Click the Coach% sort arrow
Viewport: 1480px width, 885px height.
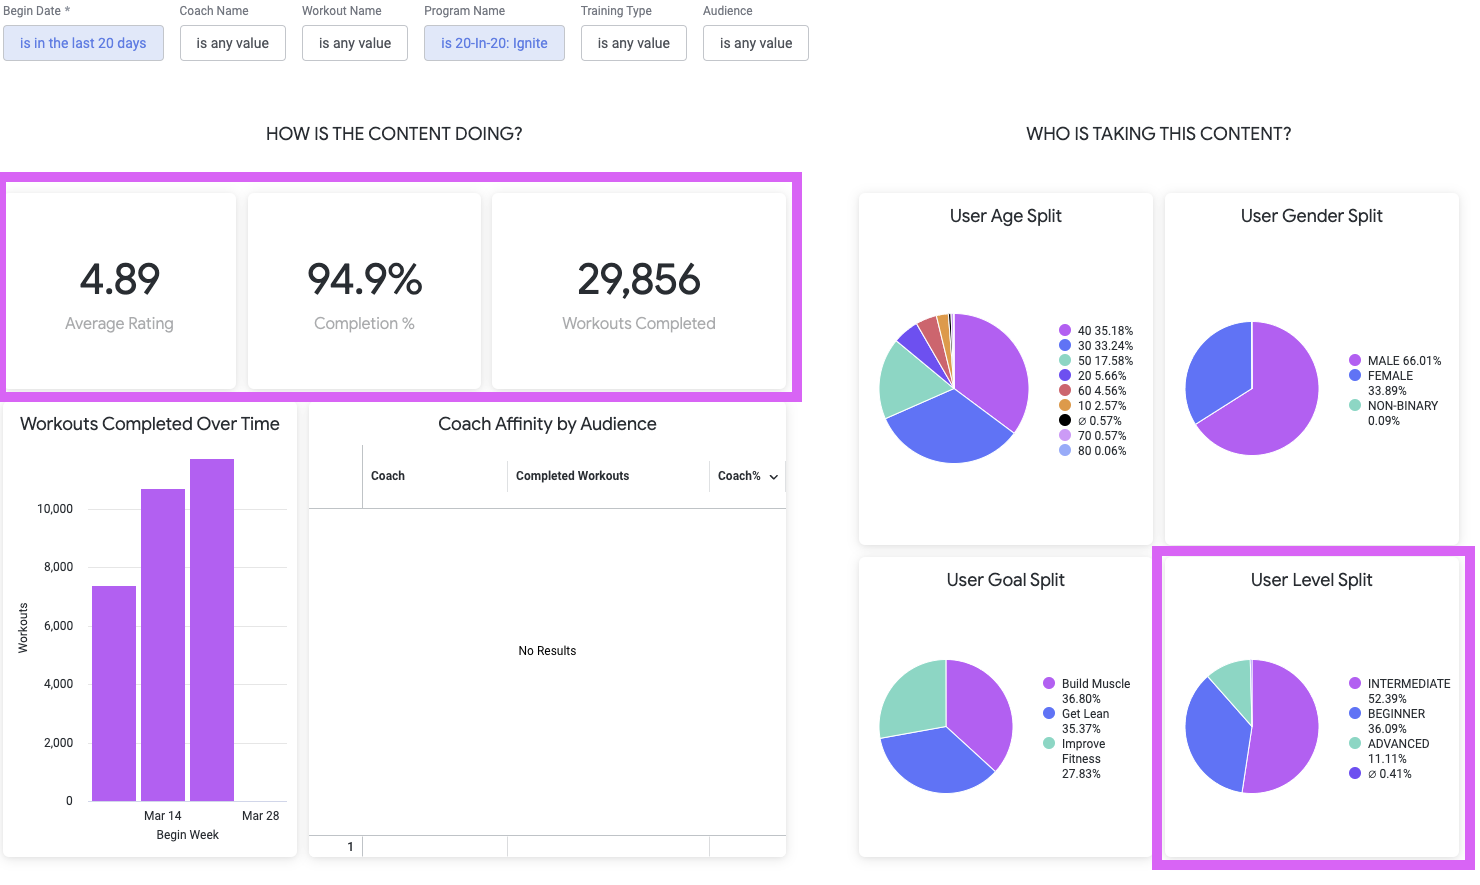pyautogui.click(x=774, y=477)
